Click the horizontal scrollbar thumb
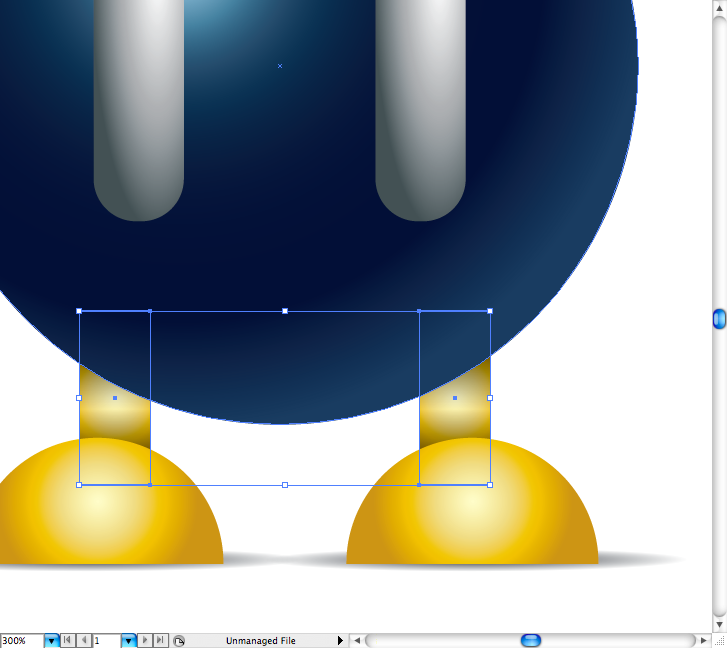727x648 pixels. (531, 640)
